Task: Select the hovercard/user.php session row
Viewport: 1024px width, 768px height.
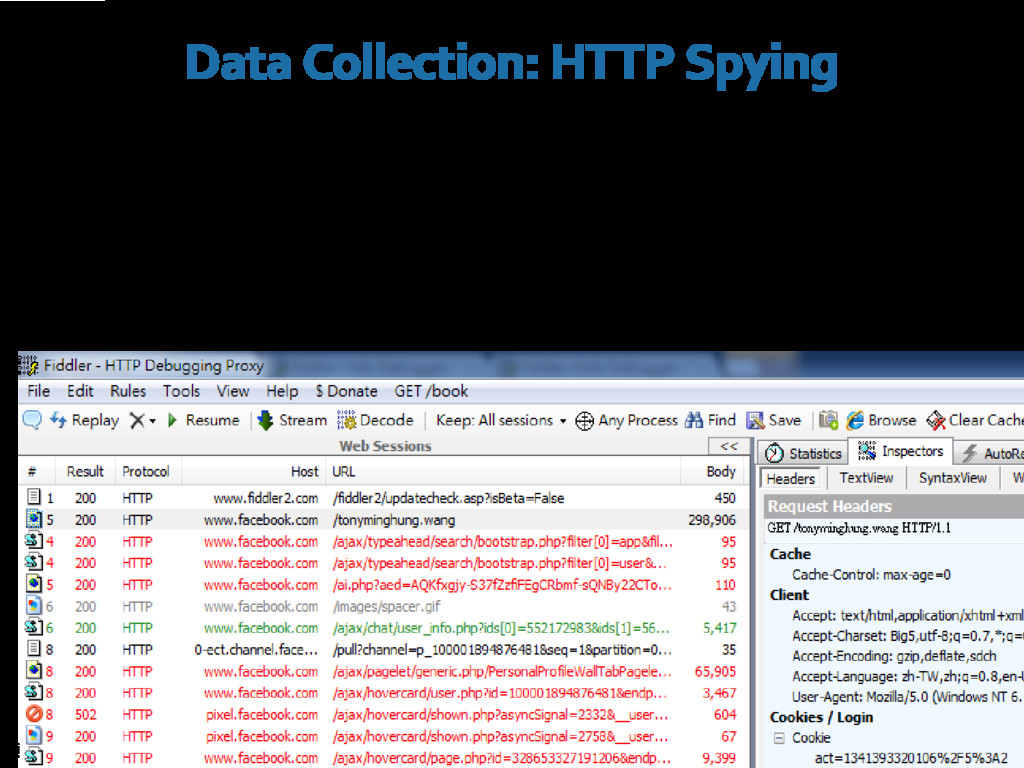Action: 385,693
